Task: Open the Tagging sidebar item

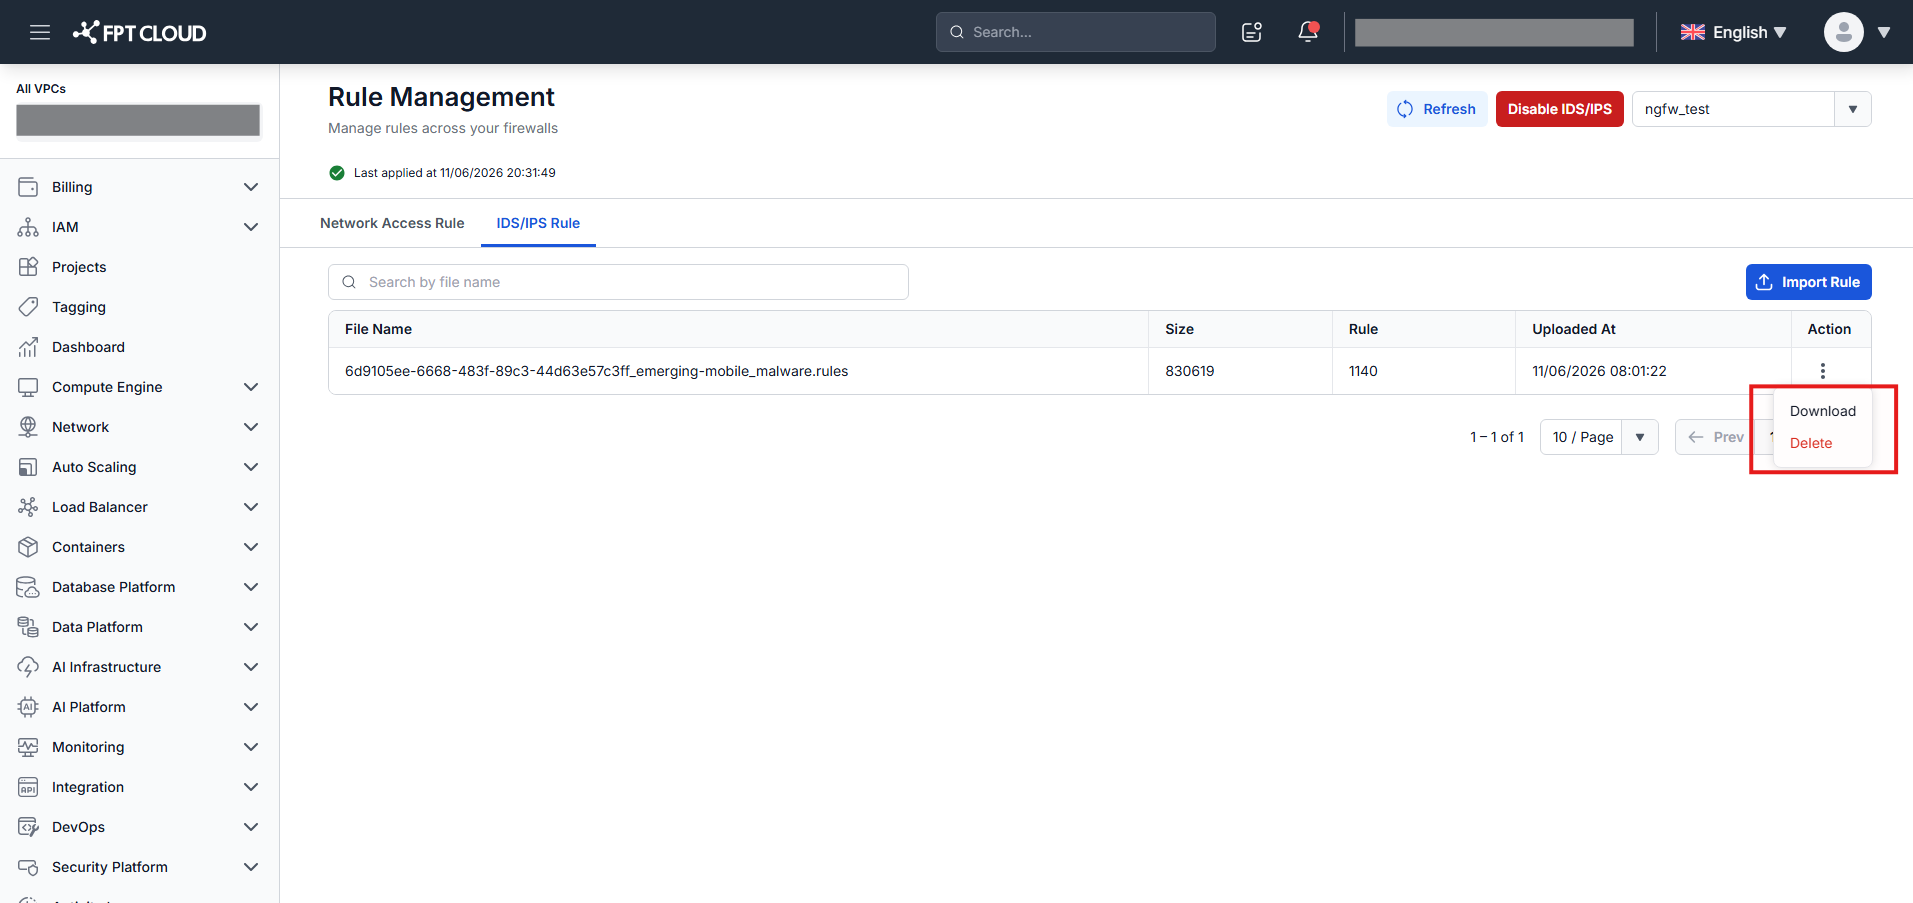Action: 79,307
